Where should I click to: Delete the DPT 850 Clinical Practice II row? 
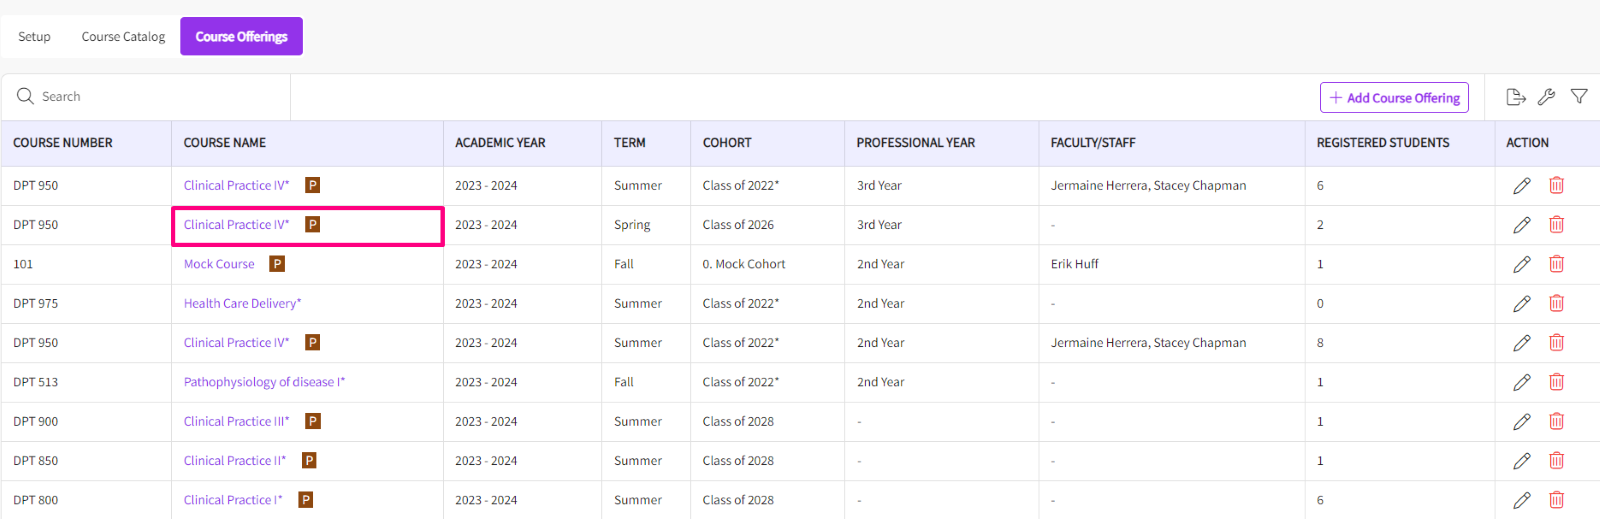click(1556, 461)
